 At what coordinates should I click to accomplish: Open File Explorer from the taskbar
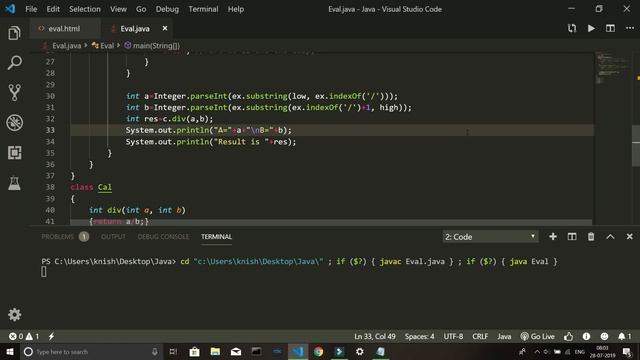pos(215,352)
